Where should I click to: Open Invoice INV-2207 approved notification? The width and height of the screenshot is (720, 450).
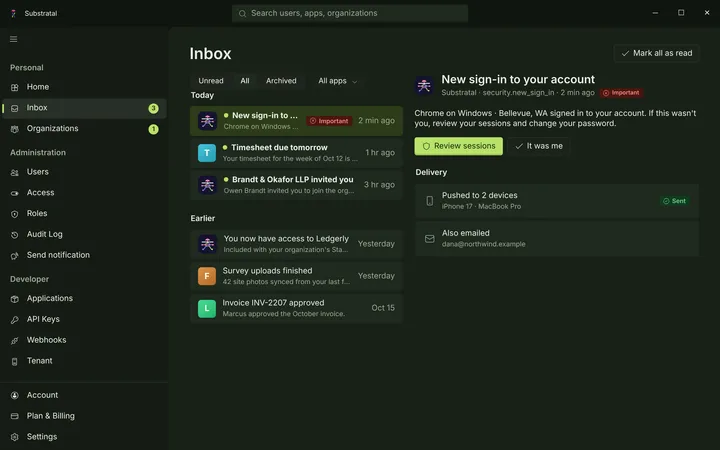point(296,308)
